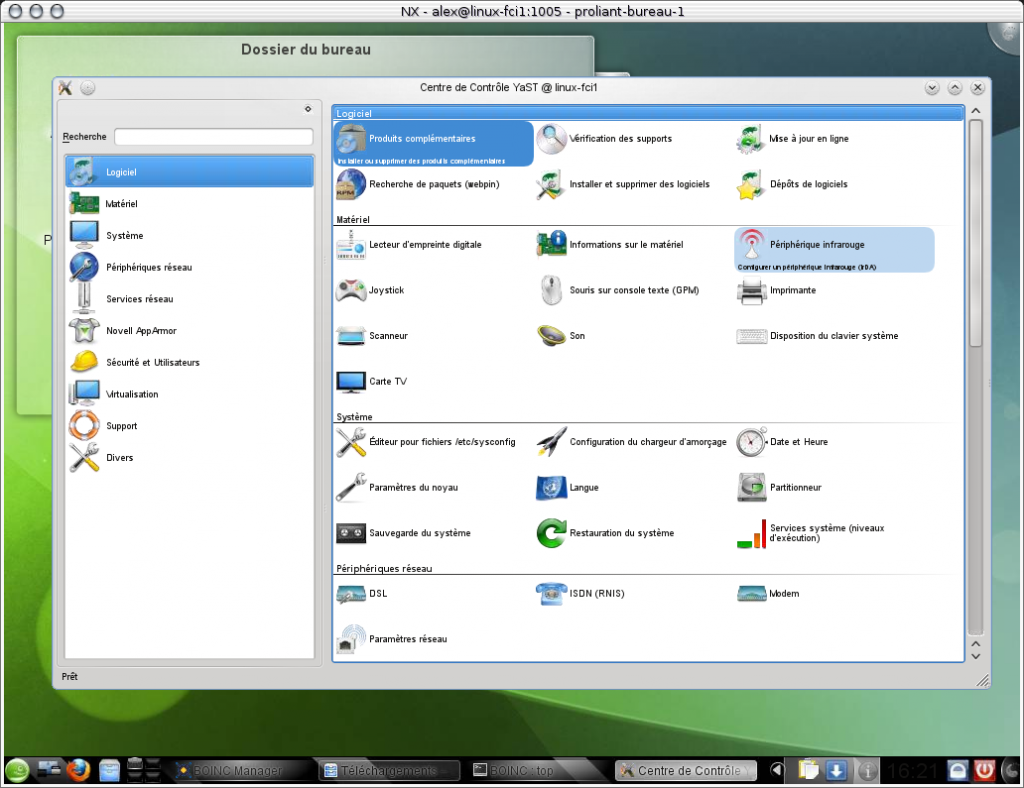Open the ISDN (RNIS) configuration
1024x788 pixels.
551,593
